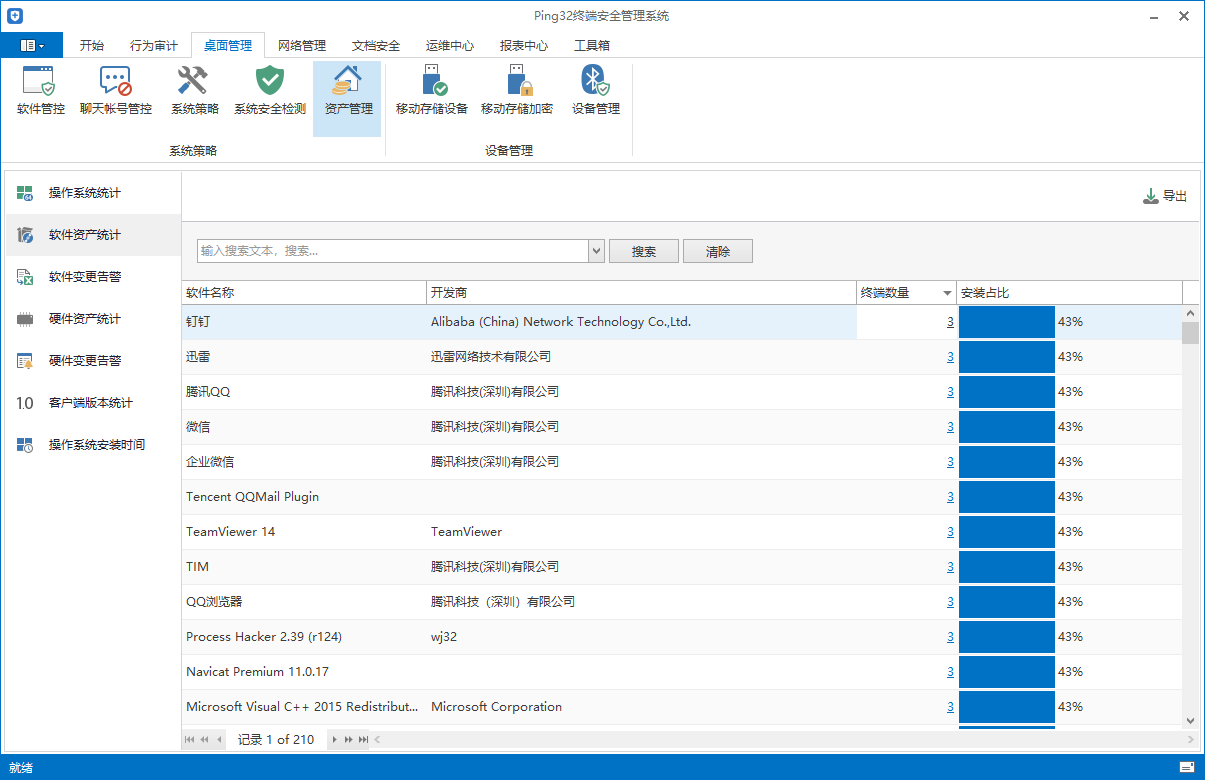The height and width of the screenshot is (780, 1205).
Task: Select Process Hacker 2.39 (r124) row
Action: (682, 637)
